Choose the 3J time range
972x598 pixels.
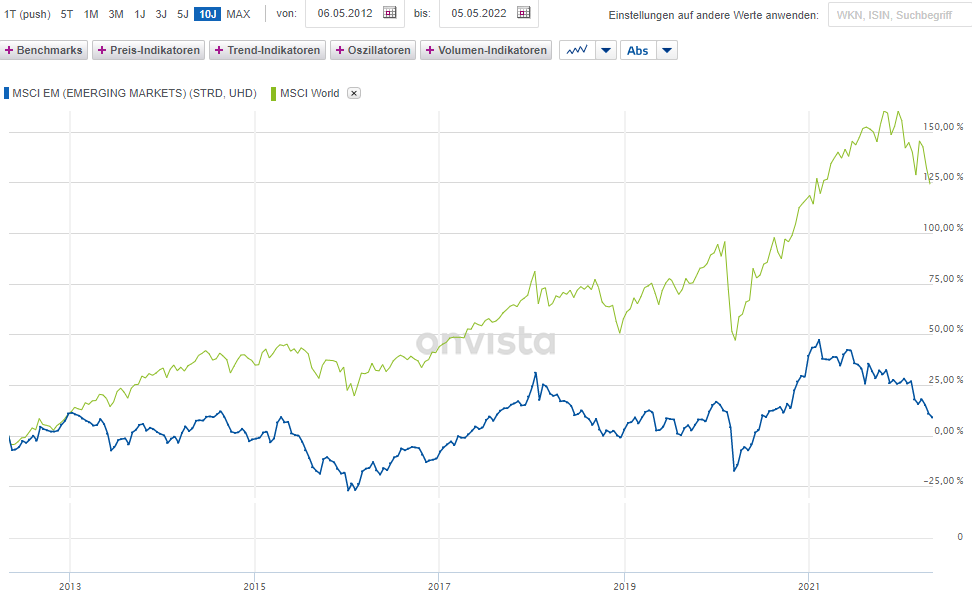(x=161, y=14)
